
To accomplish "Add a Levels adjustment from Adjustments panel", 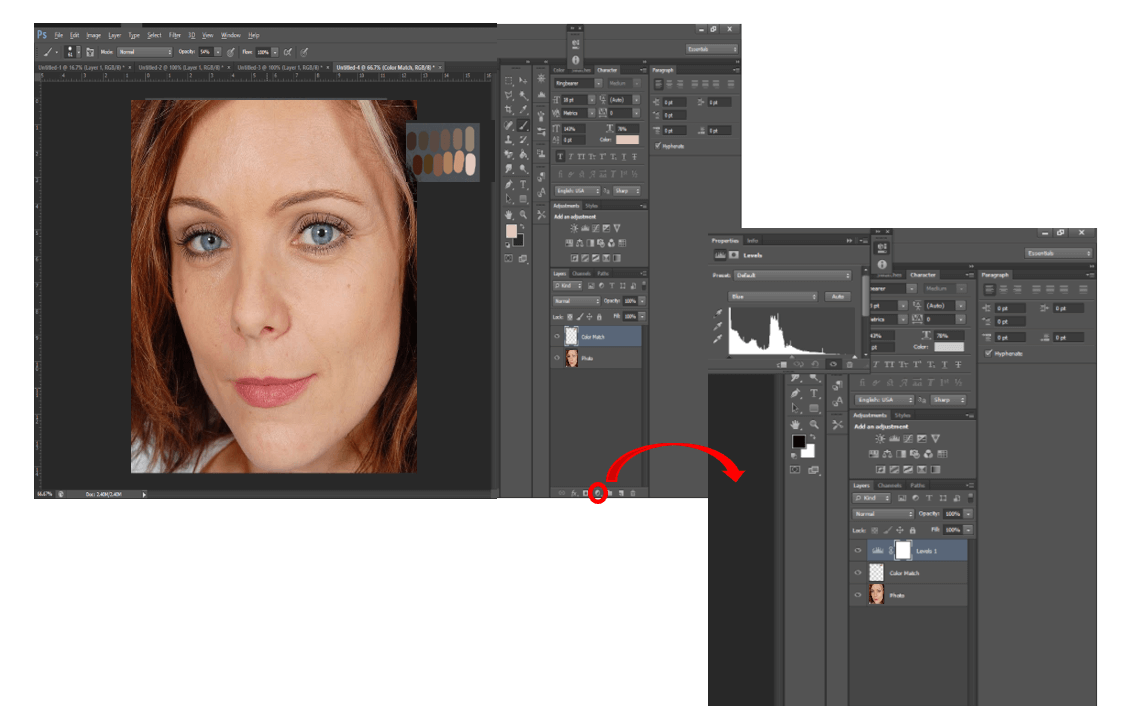I will [585, 229].
